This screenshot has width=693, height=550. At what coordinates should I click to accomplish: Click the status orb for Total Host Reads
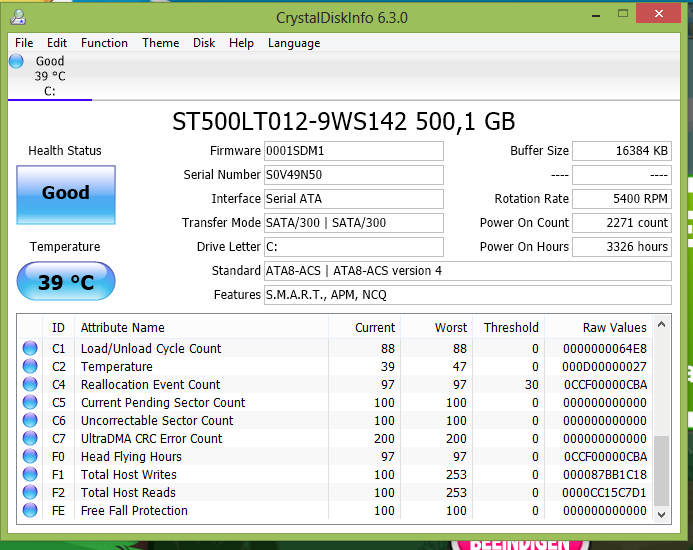[30, 492]
